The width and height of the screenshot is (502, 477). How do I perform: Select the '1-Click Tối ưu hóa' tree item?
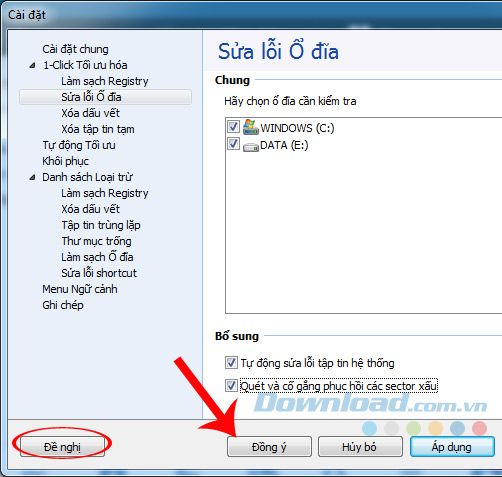click(85, 65)
